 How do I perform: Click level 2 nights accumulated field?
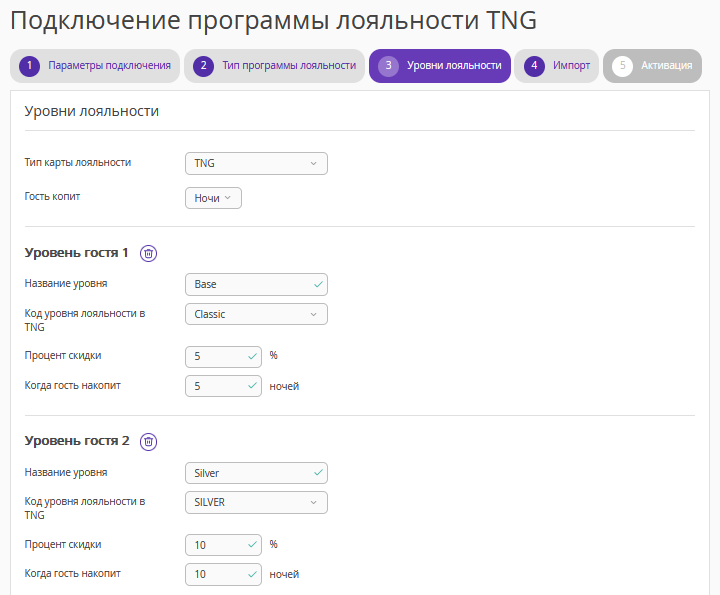(220, 574)
